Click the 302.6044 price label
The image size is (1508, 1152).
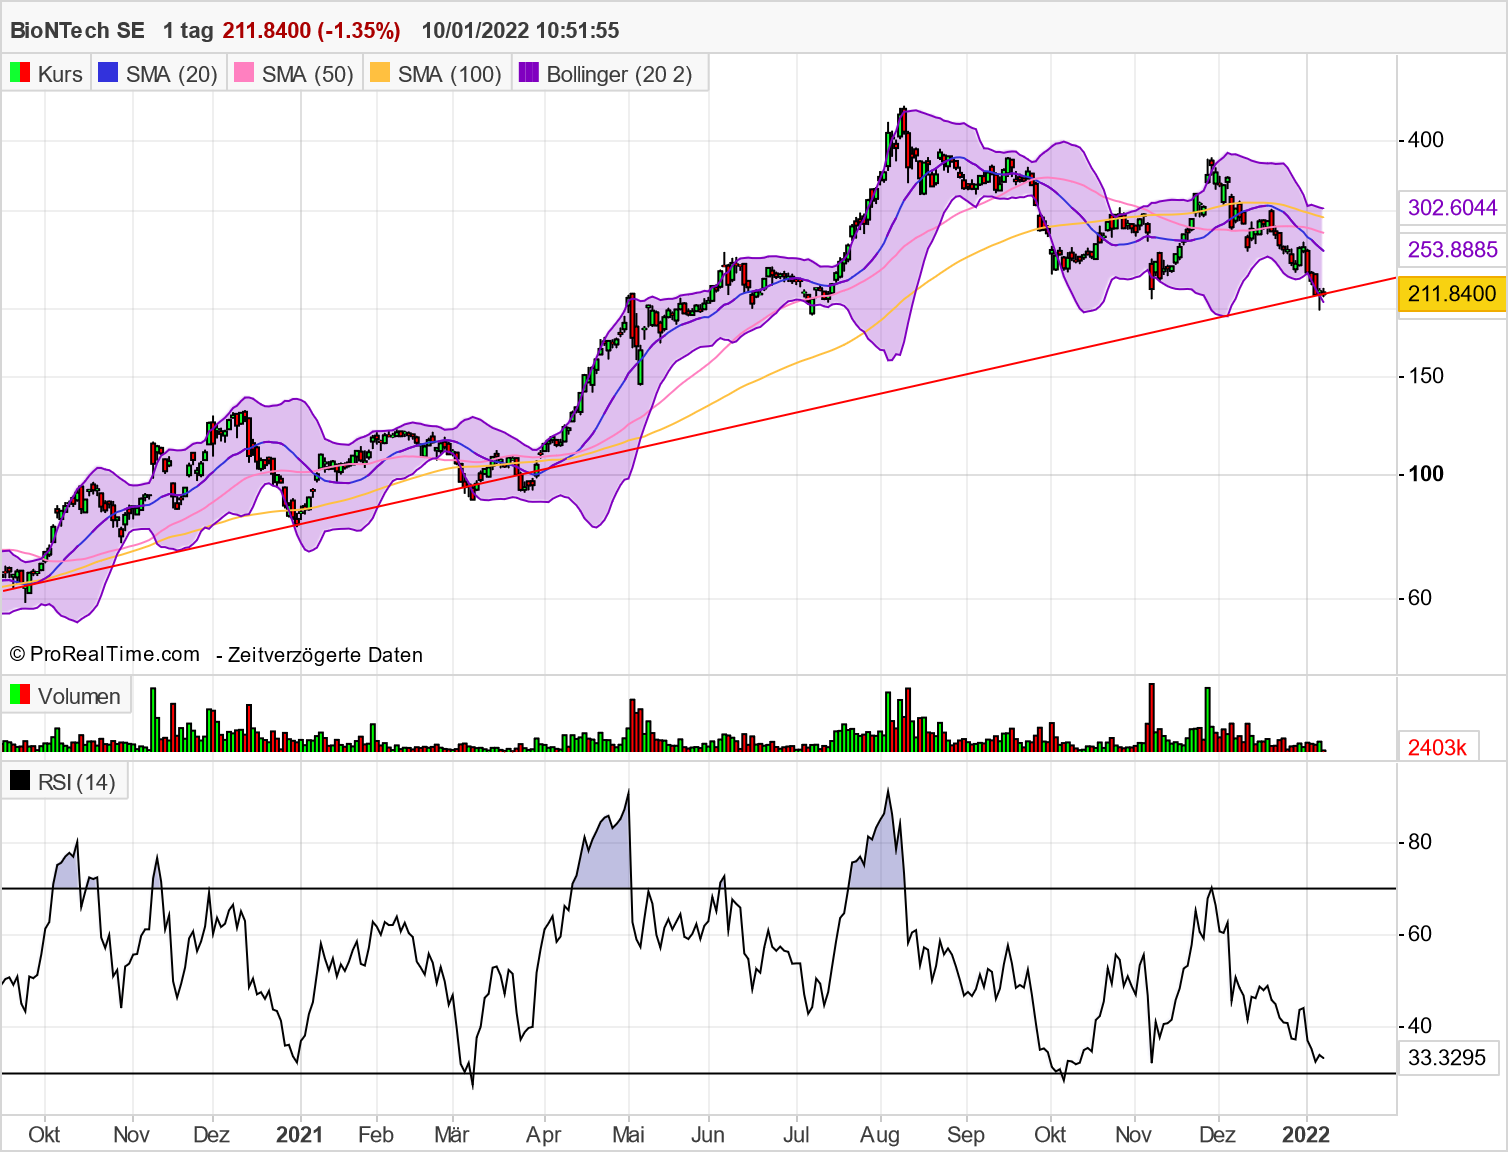(1451, 208)
